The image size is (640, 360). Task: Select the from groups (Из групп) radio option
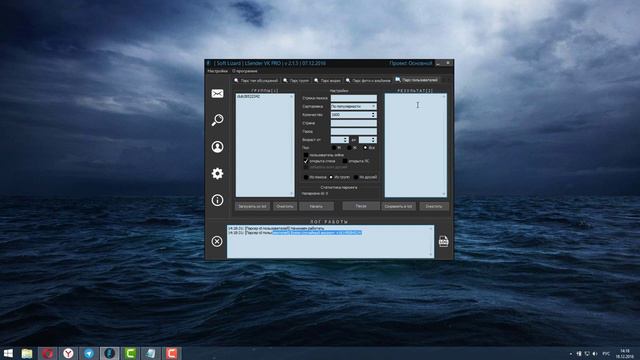(331, 177)
